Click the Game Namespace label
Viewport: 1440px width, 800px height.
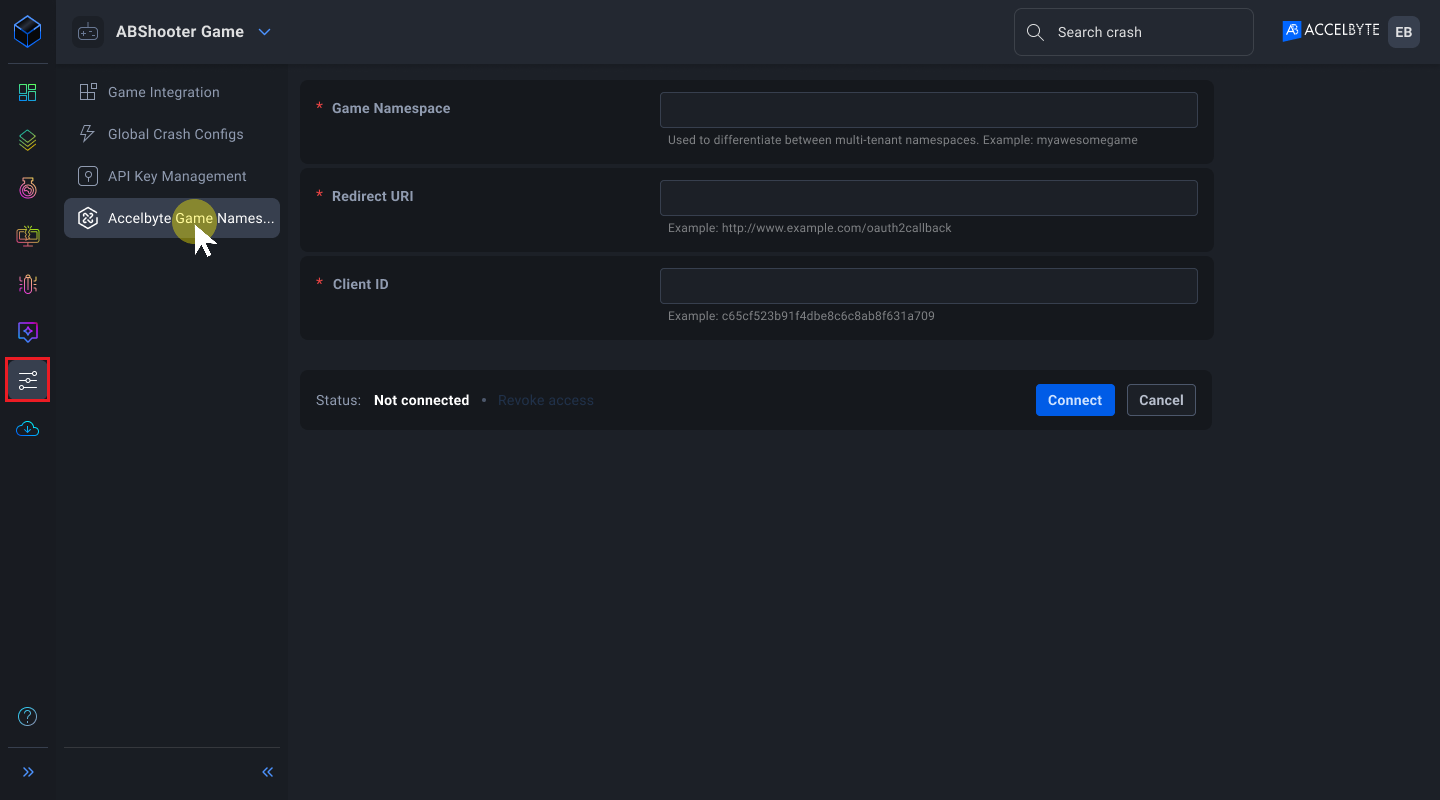(x=391, y=108)
